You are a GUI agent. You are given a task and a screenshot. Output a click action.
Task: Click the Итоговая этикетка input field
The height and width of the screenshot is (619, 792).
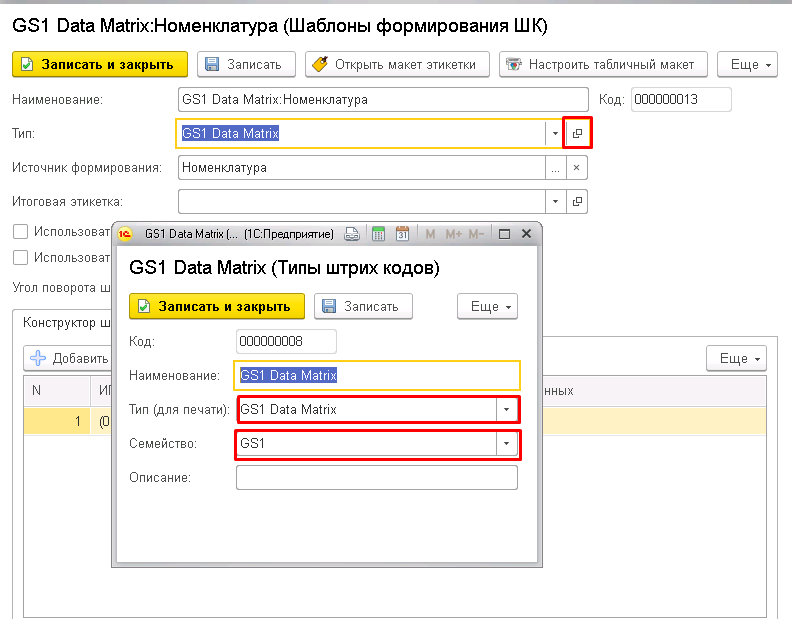[x=362, y=202]
